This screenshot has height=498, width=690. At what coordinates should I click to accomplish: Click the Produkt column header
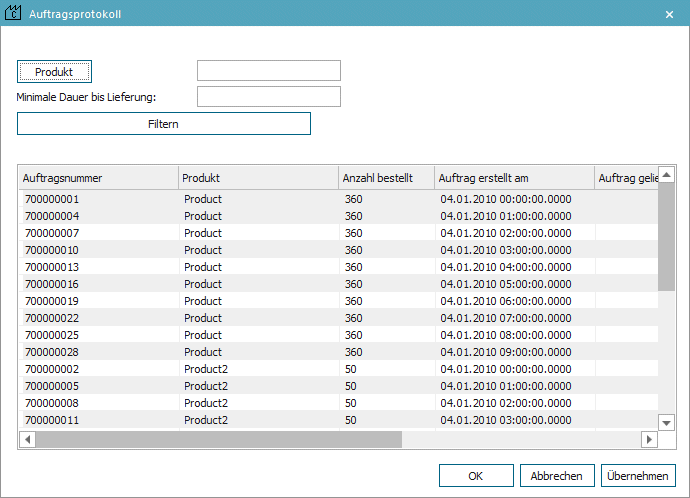tap(258, 178)
